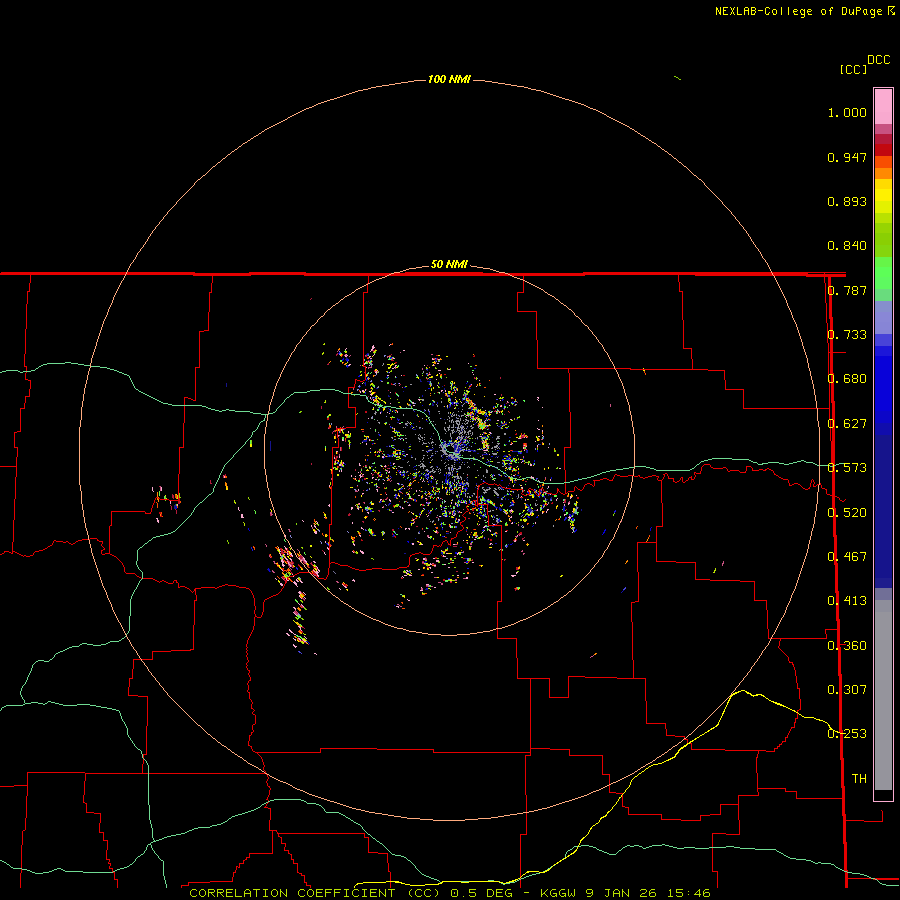Image resolution: width=900 pixels, height=900 pixels.
Task: Click the CORRELATION COEFFICIENT (CC) title text
Action: click(315, 893)
